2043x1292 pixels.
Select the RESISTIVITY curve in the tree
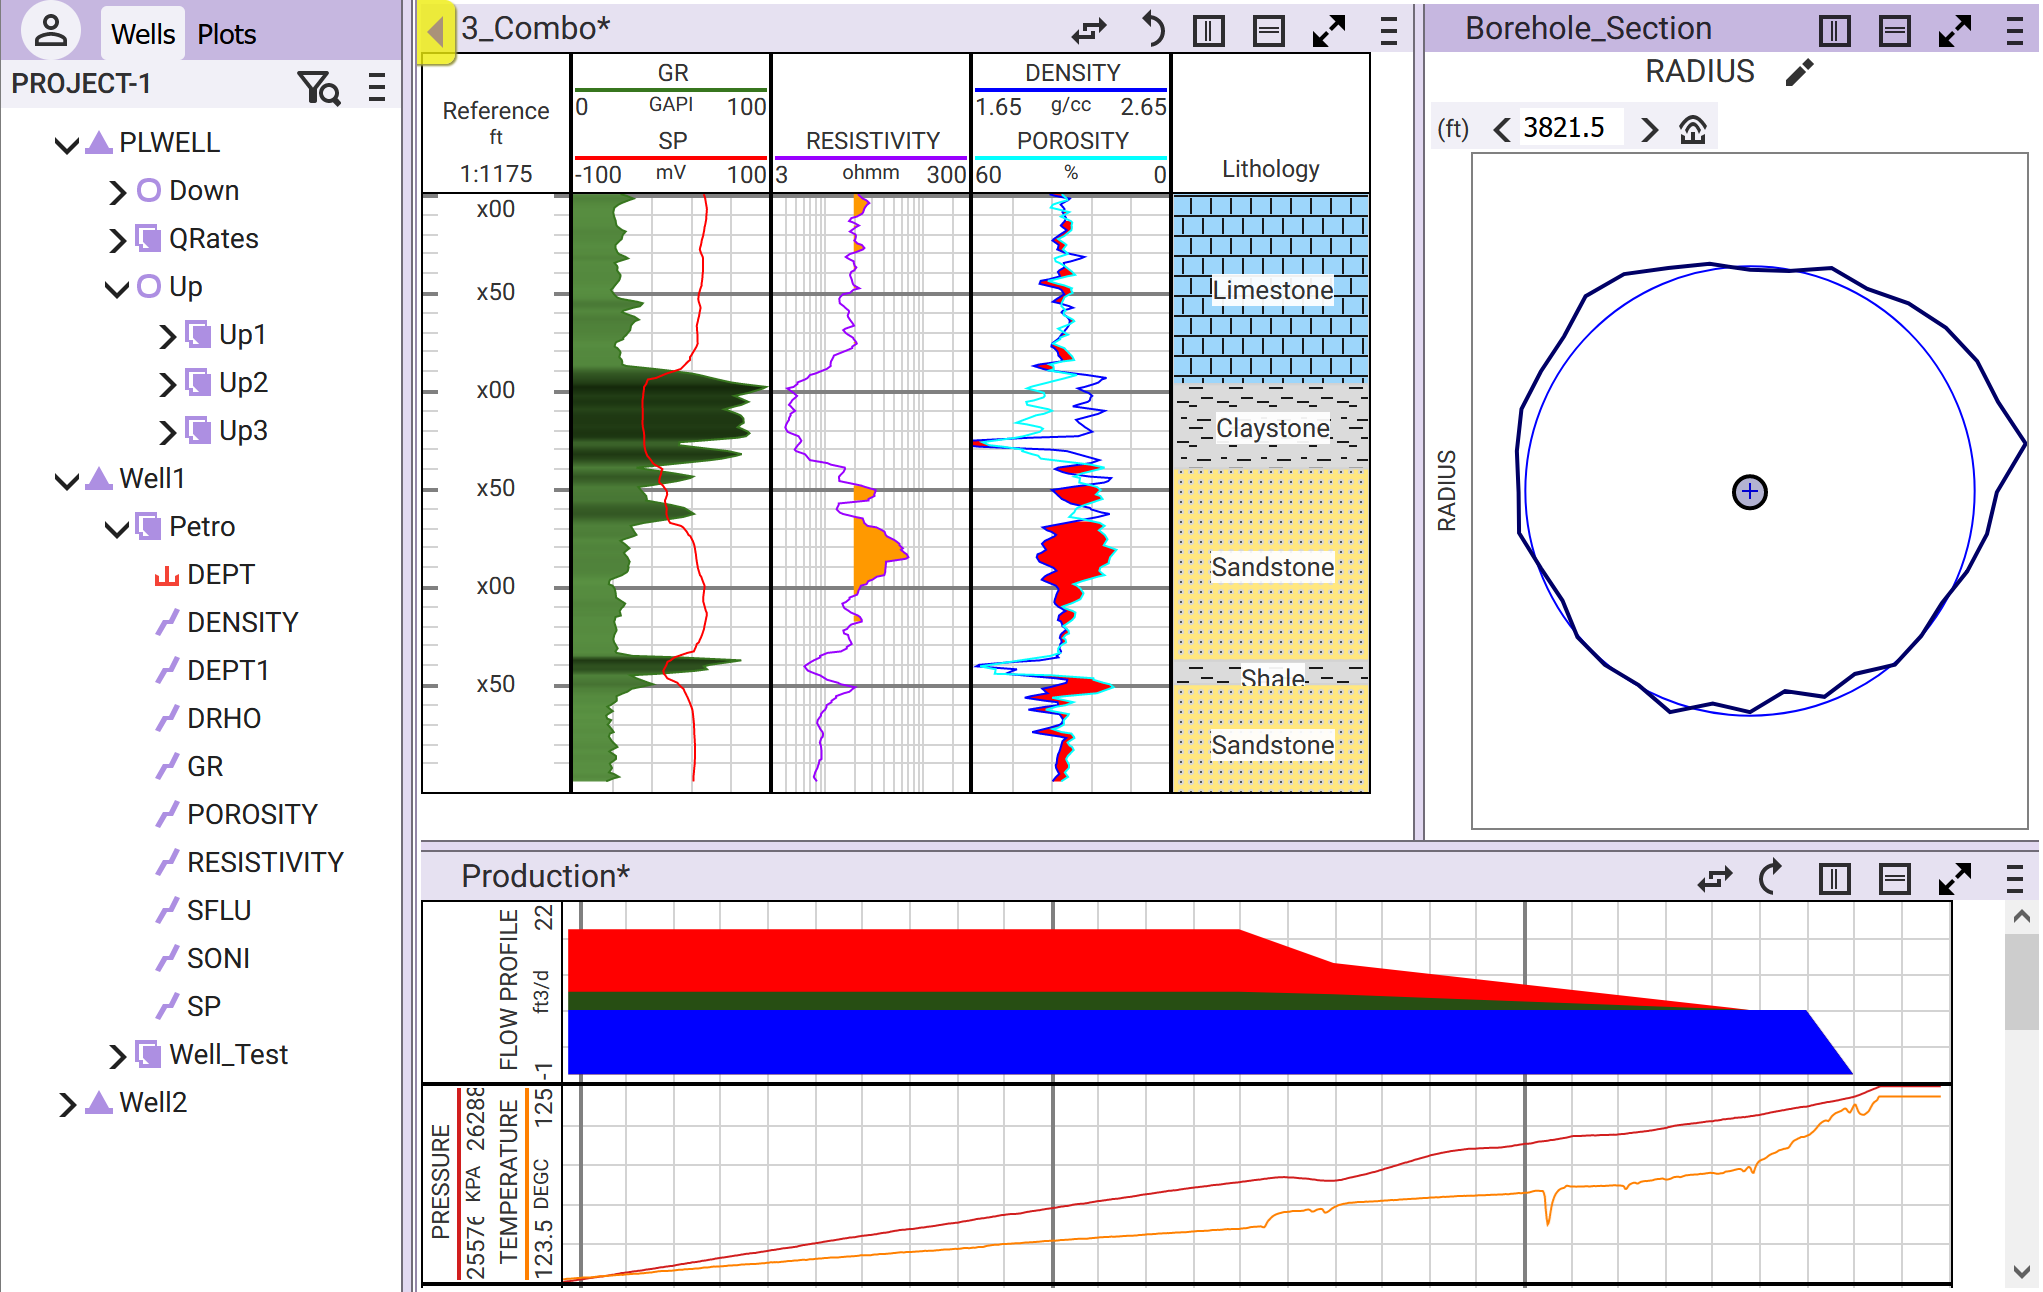tap(265, 862)
